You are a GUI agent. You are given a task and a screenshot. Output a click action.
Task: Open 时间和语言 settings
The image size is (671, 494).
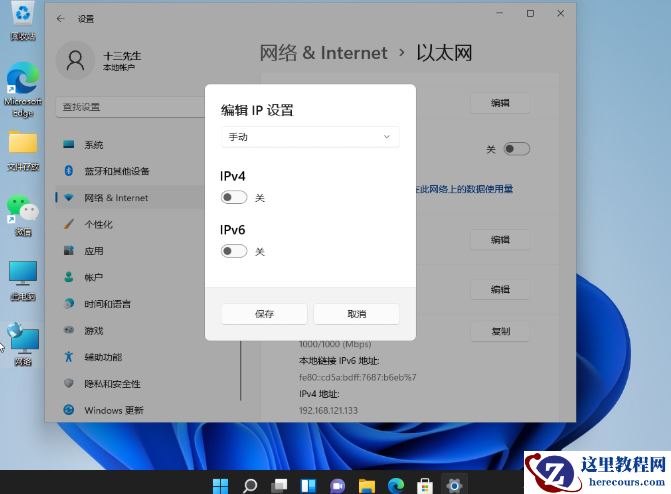click(x=130, y=304)
